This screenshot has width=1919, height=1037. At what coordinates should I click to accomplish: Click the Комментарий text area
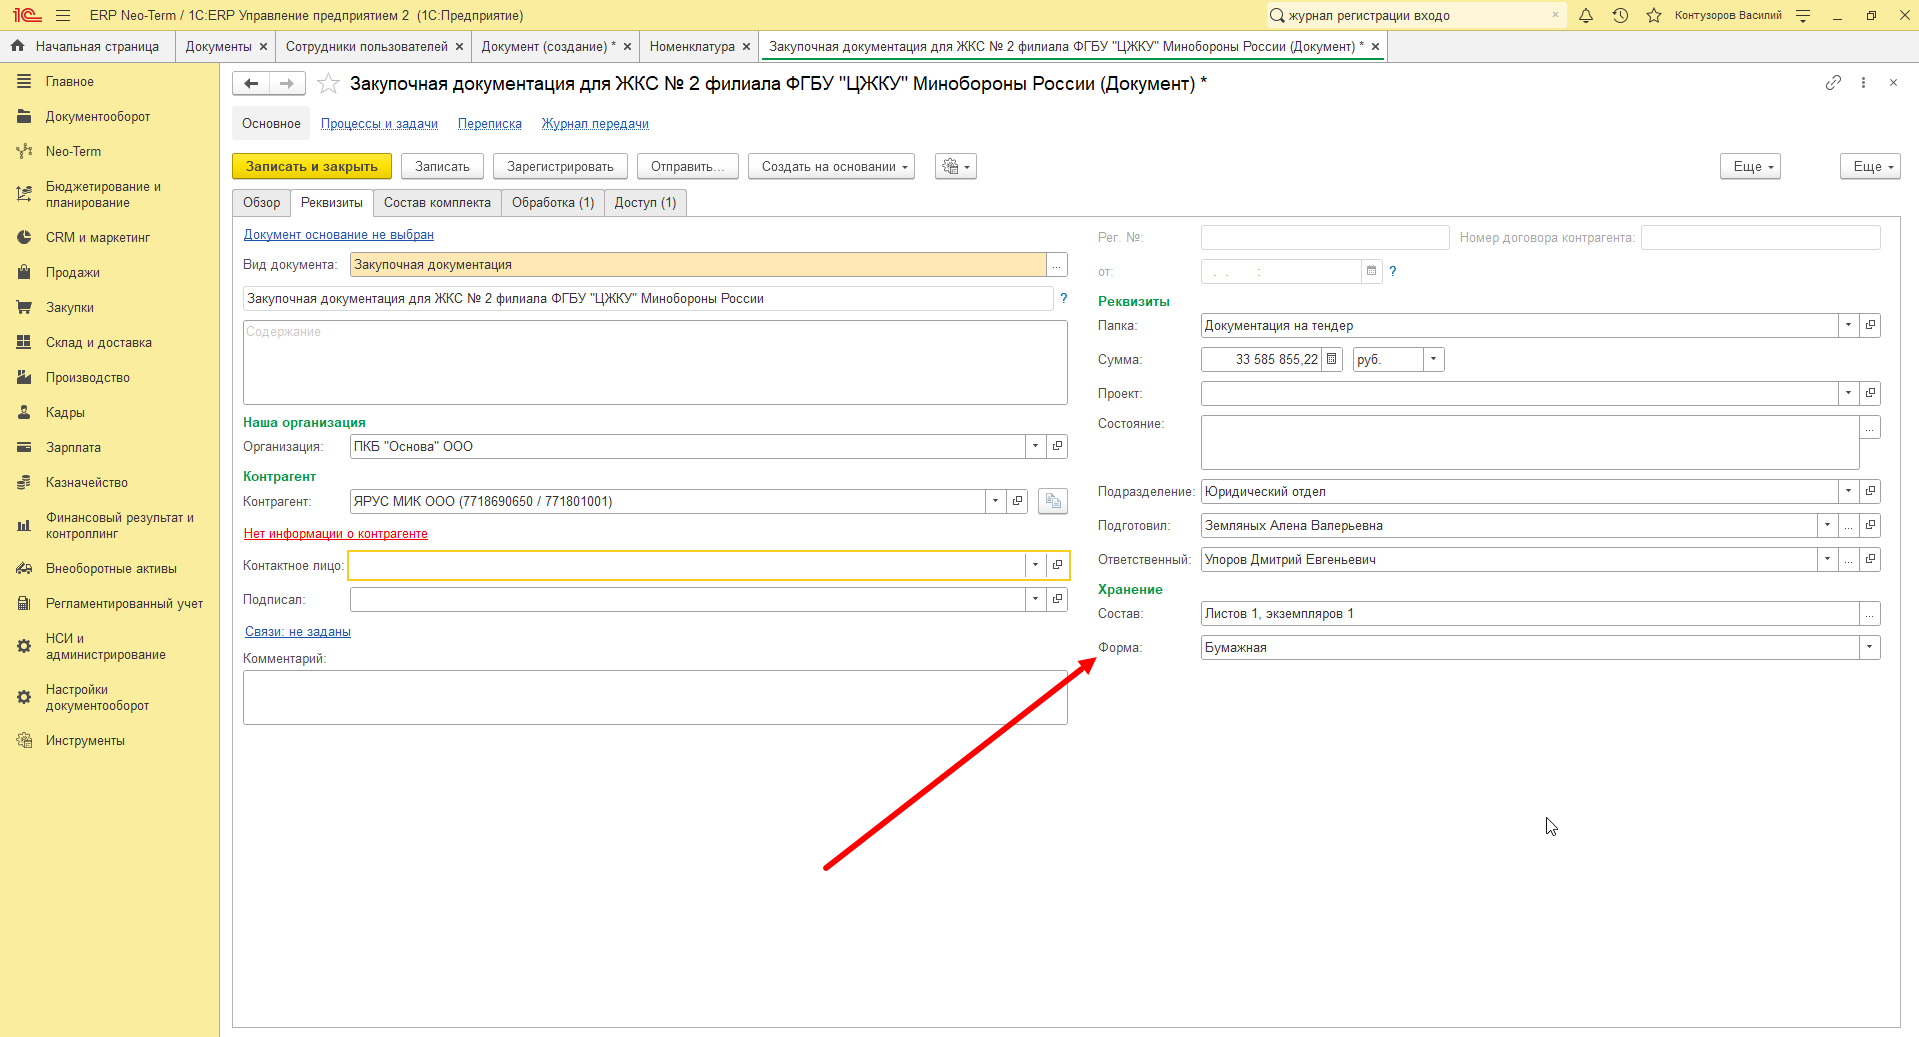pos(655,697)
